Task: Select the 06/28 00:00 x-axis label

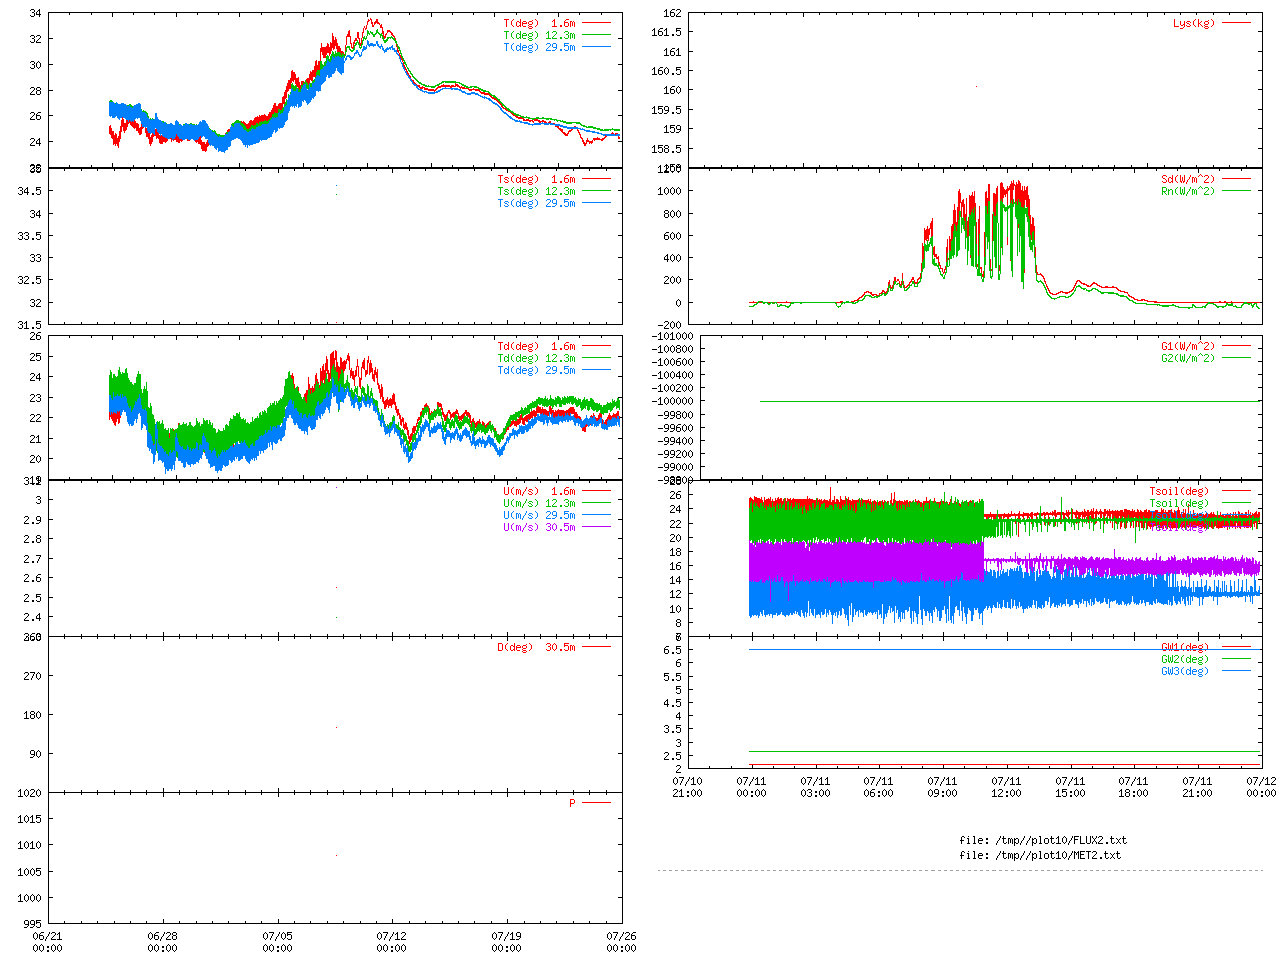Action: pyautogui.click(x=162, y=942)
